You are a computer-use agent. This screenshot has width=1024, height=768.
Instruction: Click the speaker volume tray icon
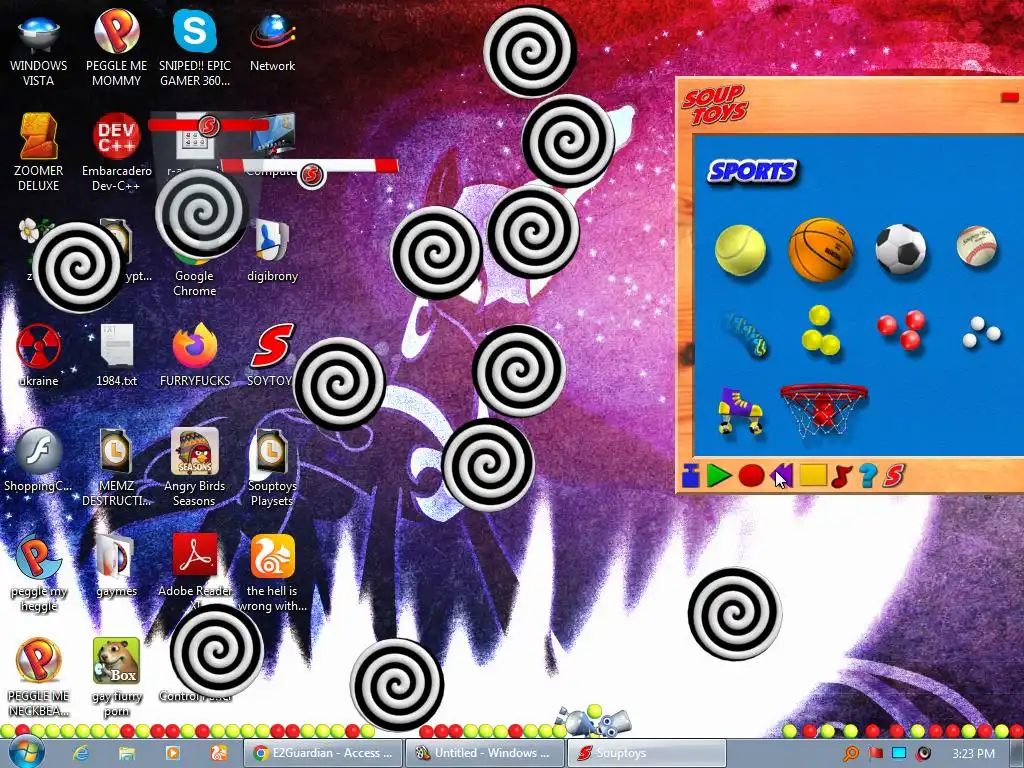click(x=923, y=754)
